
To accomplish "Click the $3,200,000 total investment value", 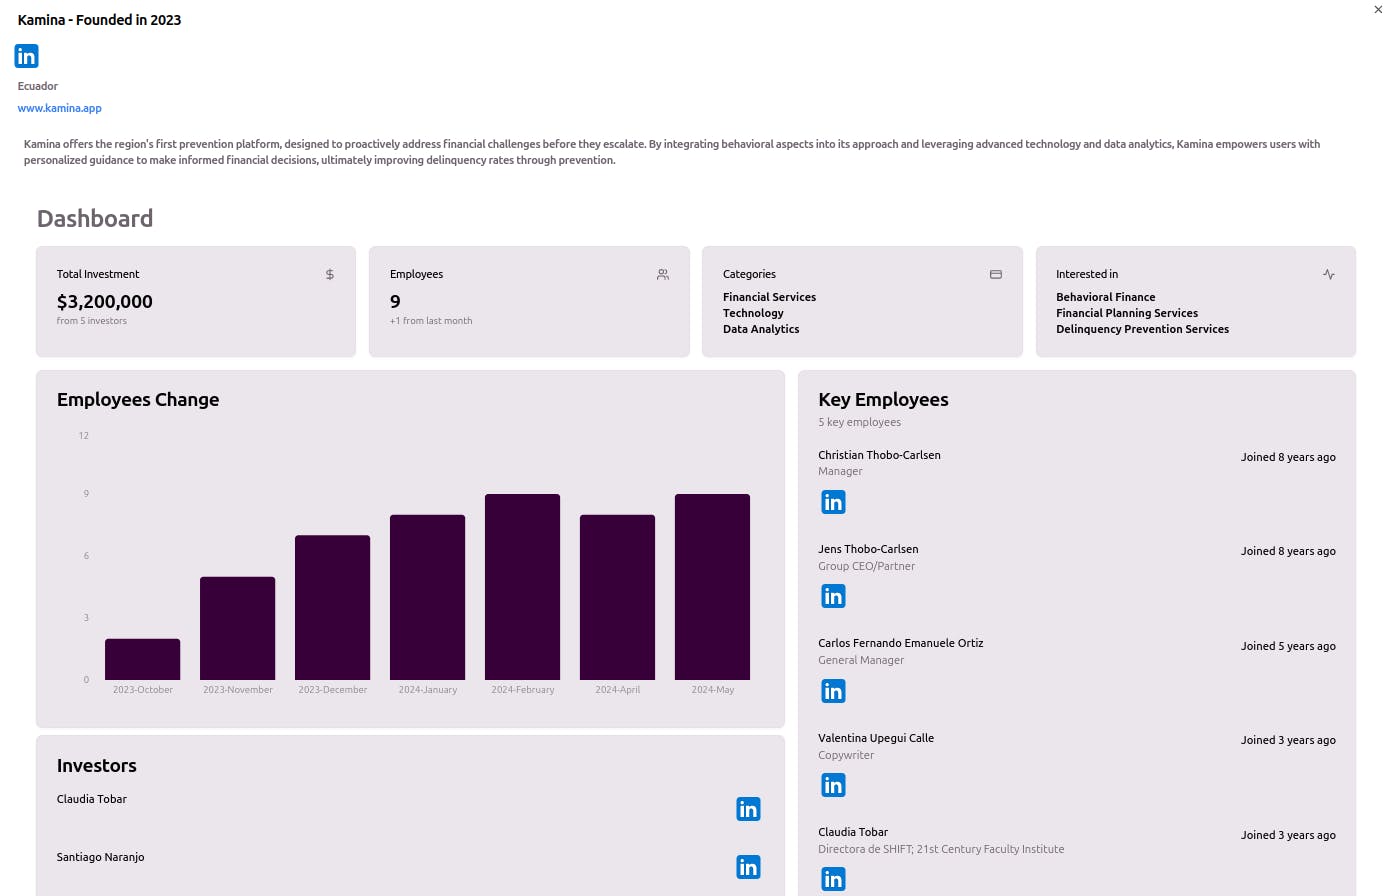I will [105, 301].
